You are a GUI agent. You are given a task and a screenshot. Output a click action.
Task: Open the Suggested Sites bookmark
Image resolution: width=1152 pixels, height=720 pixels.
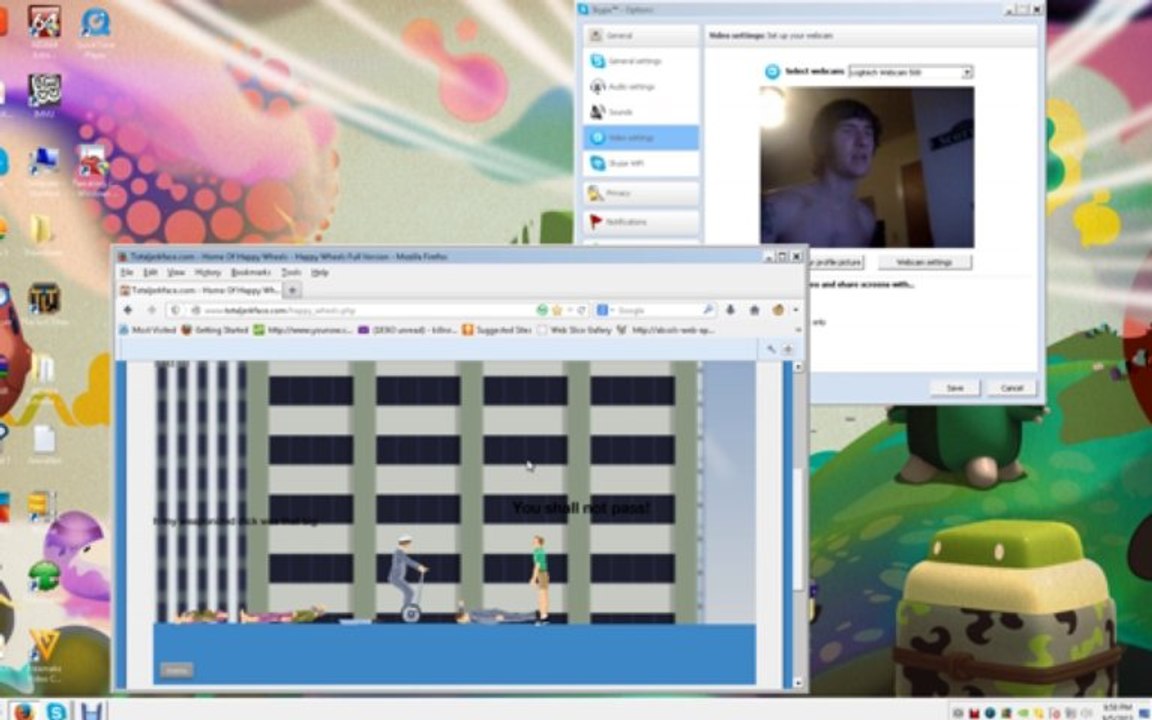pyautogui.click(x=497, y=331)
